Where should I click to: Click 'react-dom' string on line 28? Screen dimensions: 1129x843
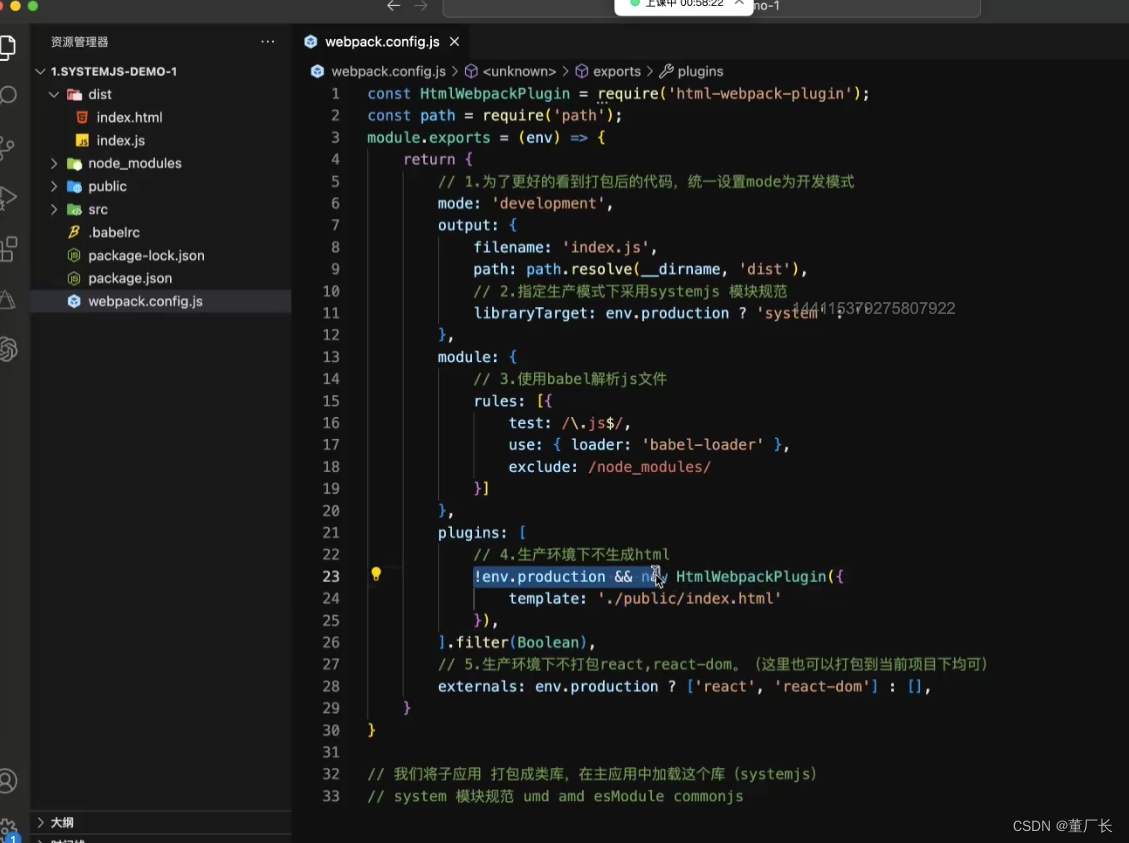tap(822, 687)
